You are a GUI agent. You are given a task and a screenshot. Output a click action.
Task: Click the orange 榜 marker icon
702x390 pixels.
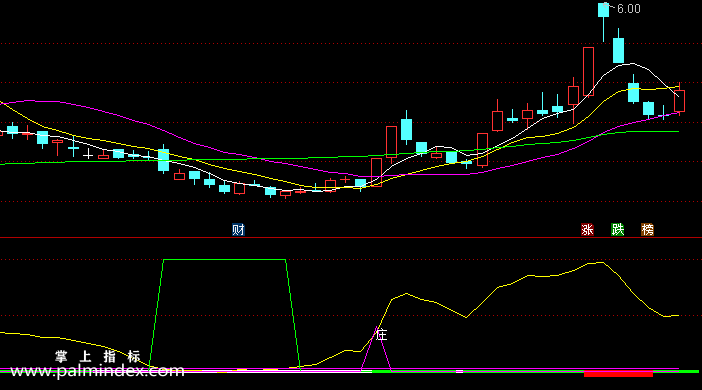coord(647,230)
